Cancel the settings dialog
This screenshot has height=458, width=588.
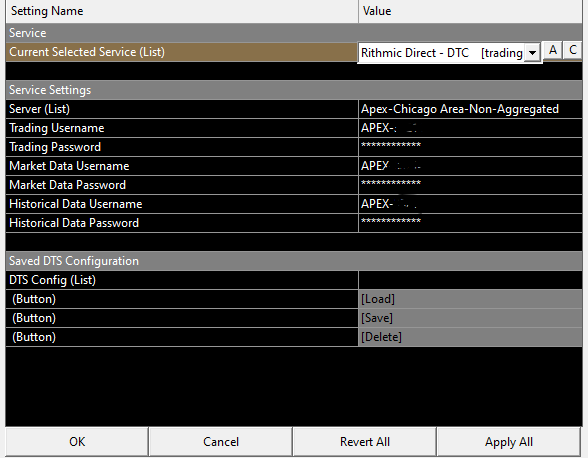(x=221, y=441)
